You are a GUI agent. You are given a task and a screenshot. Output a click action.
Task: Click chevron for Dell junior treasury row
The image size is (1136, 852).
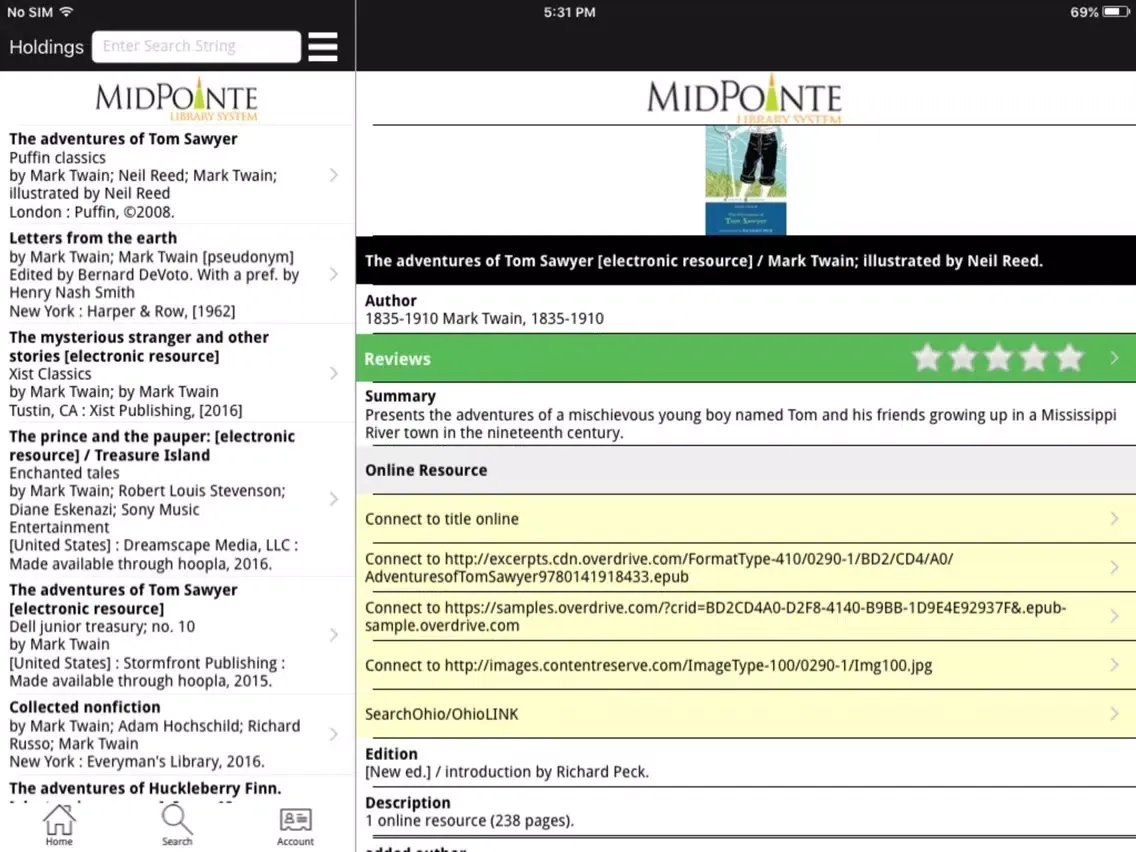334,635
